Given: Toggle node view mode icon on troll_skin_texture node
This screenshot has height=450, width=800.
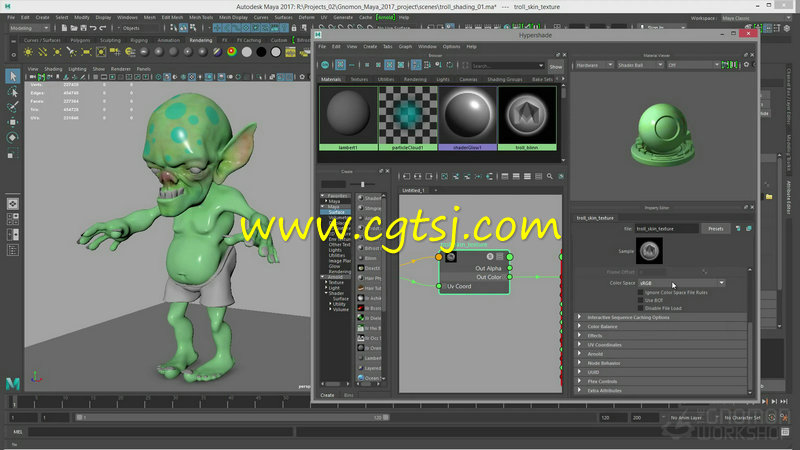Looking at the screenshot, I should pyautogui.click(x=499, y=257).
